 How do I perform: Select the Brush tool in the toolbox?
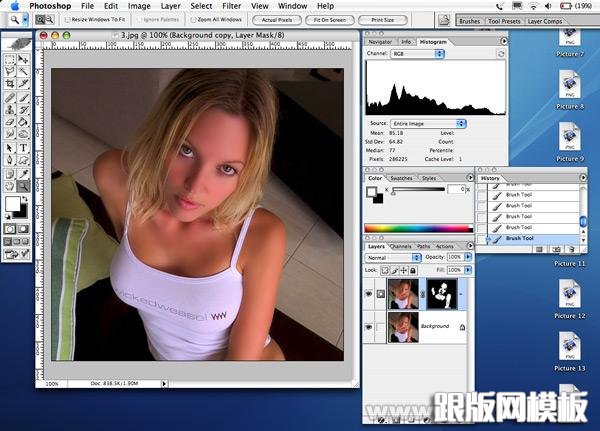click(x=23, y=98)
